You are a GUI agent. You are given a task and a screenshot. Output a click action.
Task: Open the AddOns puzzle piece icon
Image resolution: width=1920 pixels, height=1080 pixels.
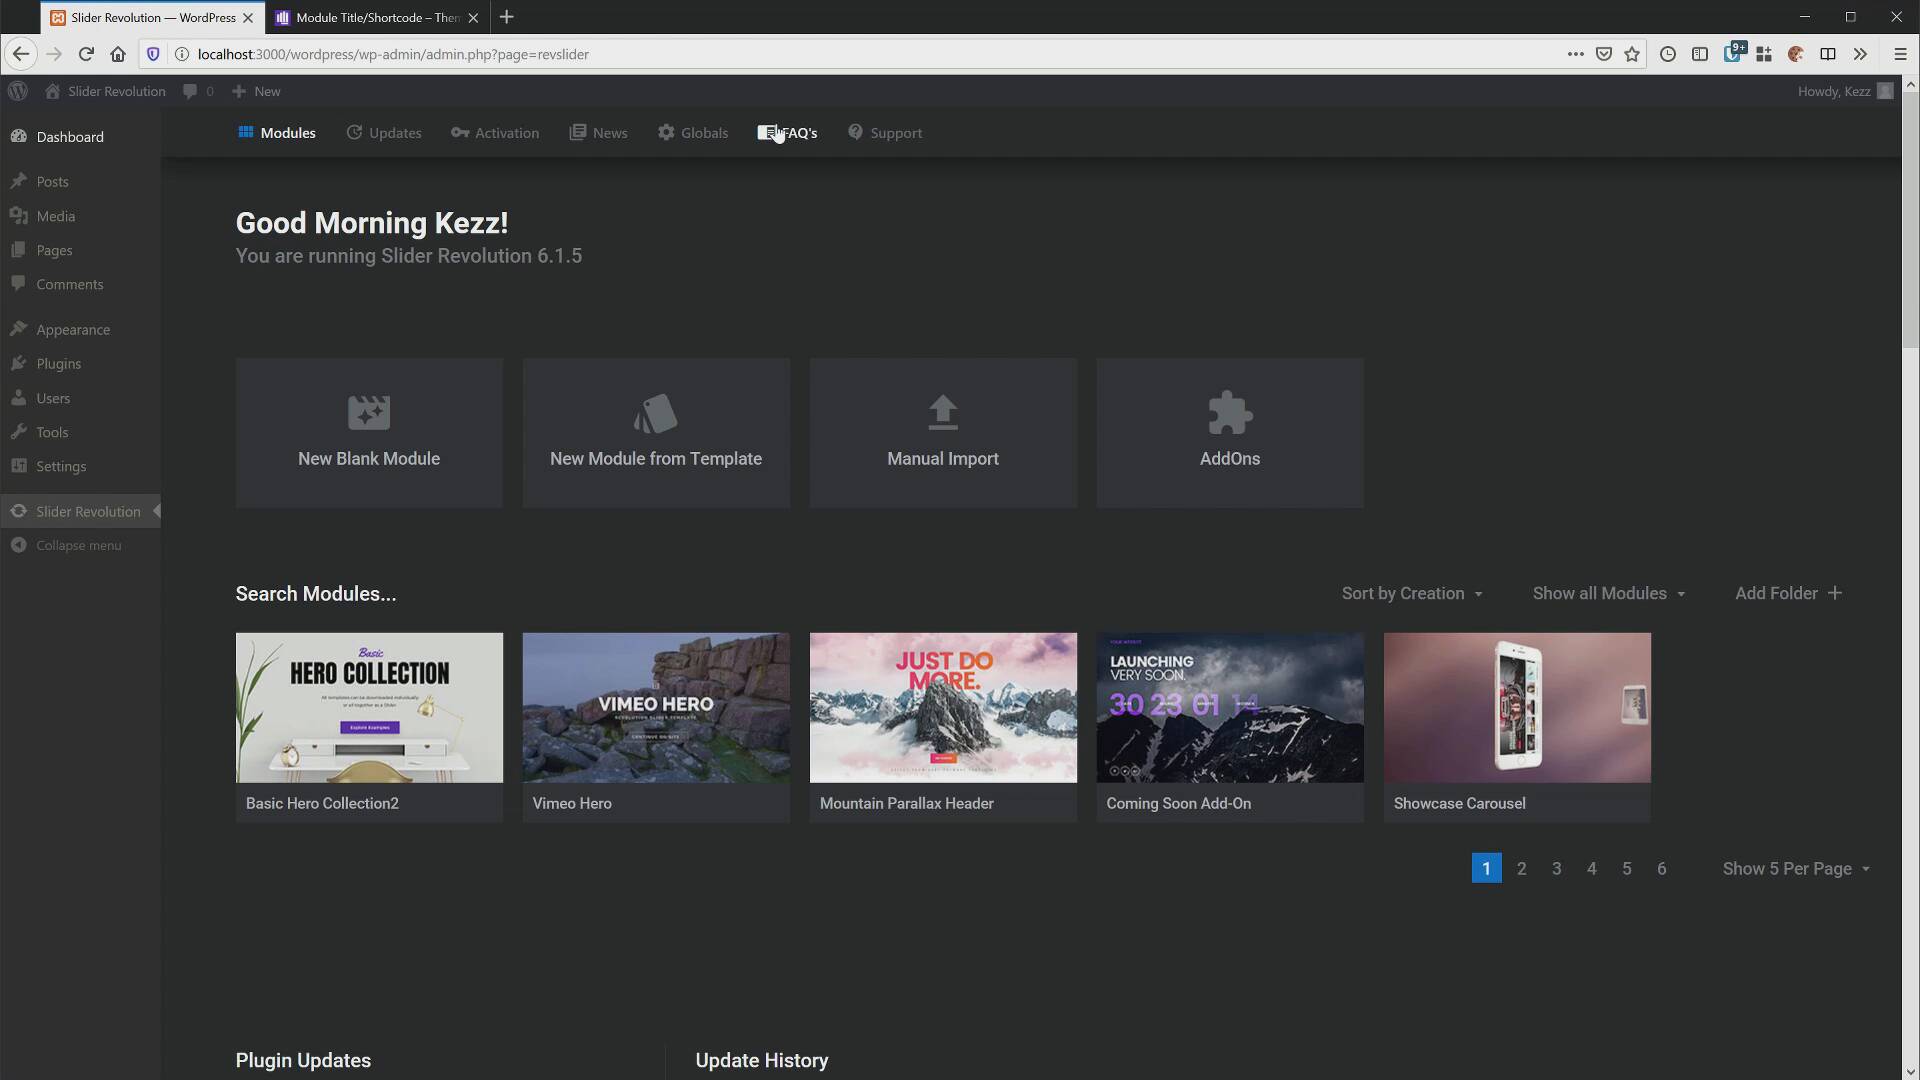point(1230,413)
